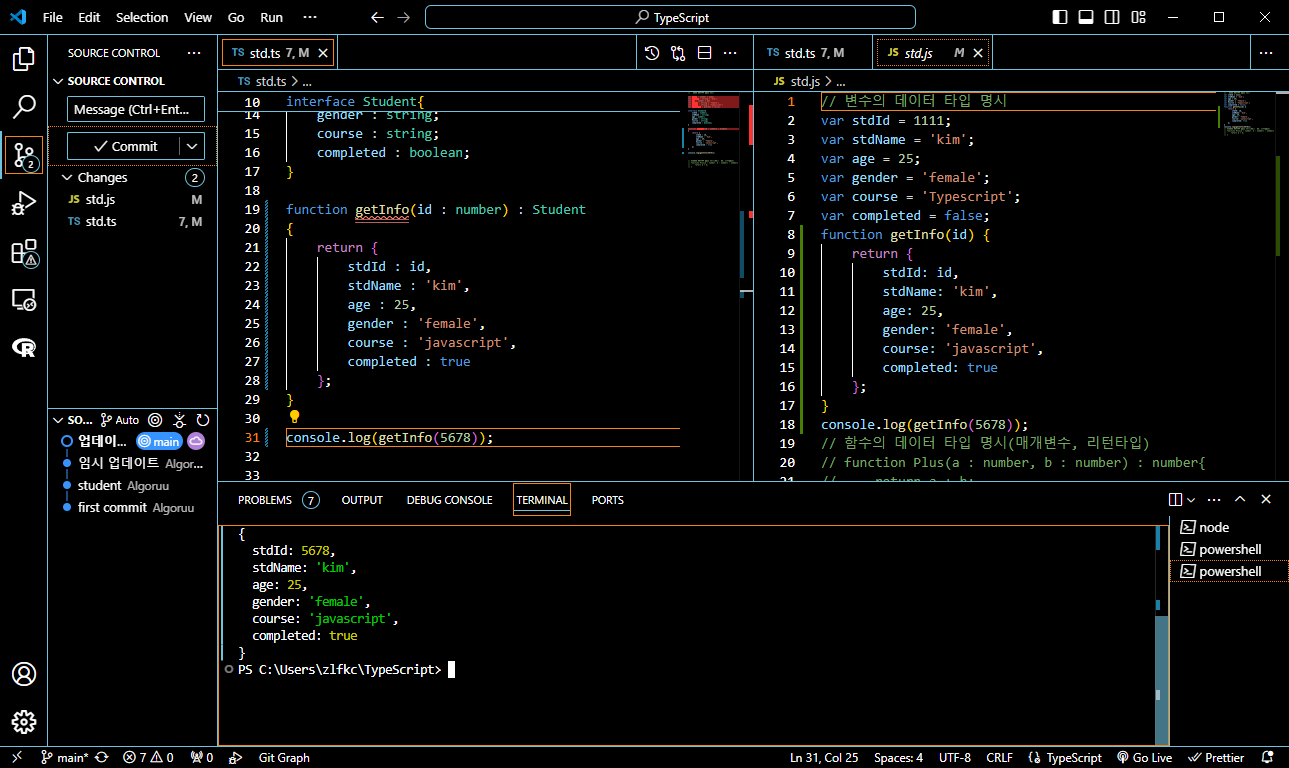Open Git Graph from status bar
The height and width of the screenshot is (768, 1289).
coord(284,758)
